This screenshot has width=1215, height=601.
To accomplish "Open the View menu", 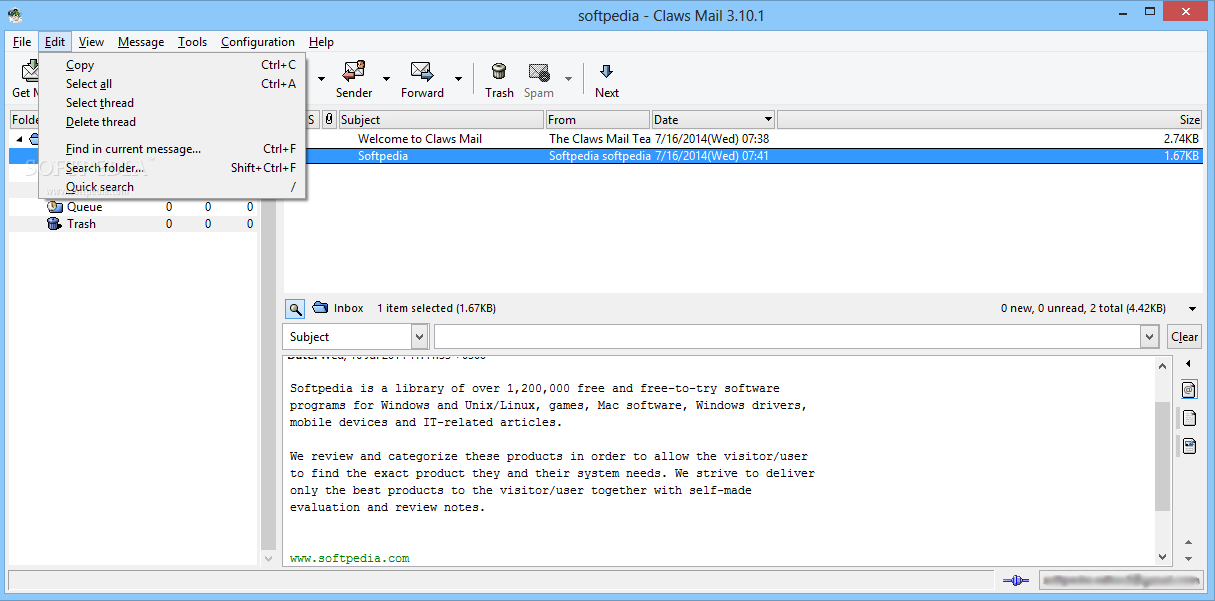I will tap(91, 42).
